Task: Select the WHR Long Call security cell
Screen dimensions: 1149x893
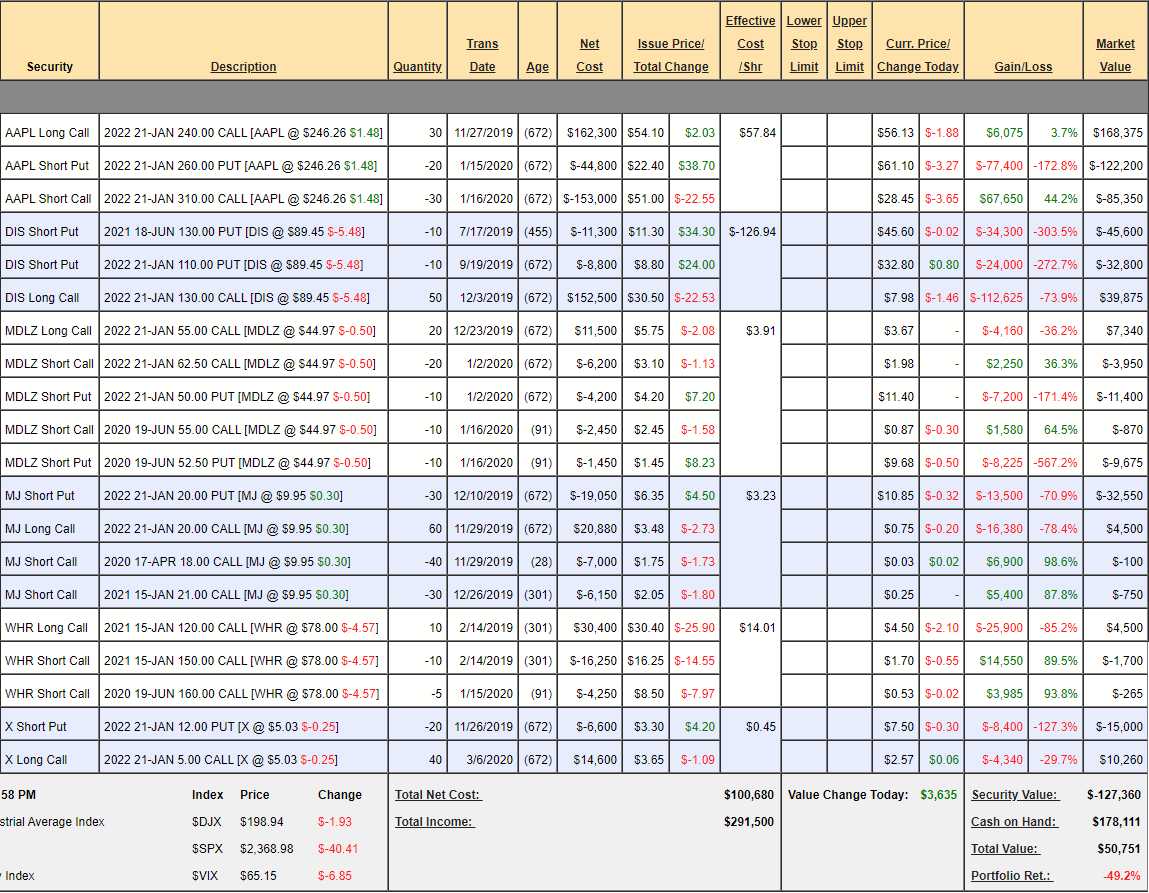Action: (x=47, y=628)
